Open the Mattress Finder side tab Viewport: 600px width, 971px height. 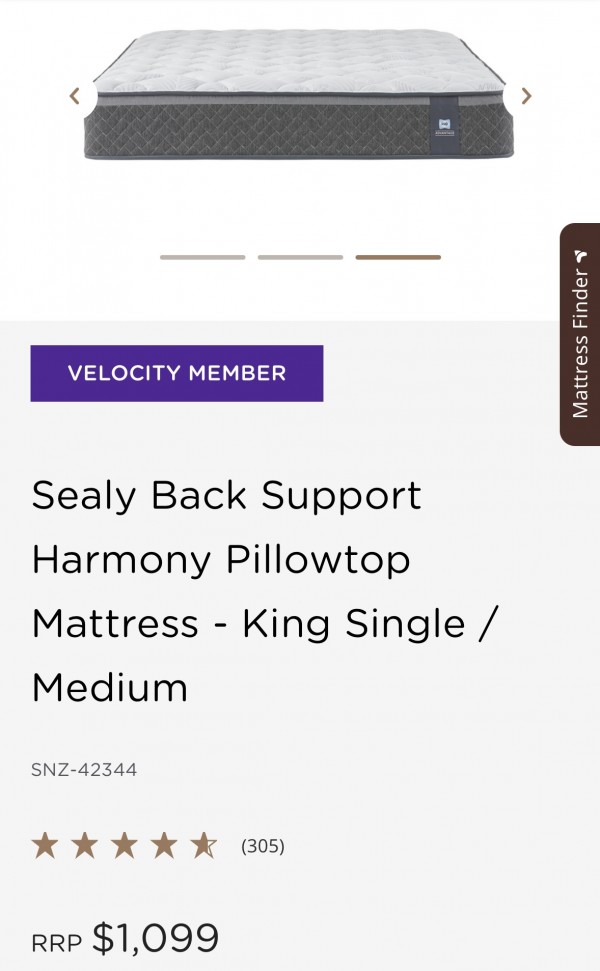tap(580, 334)
